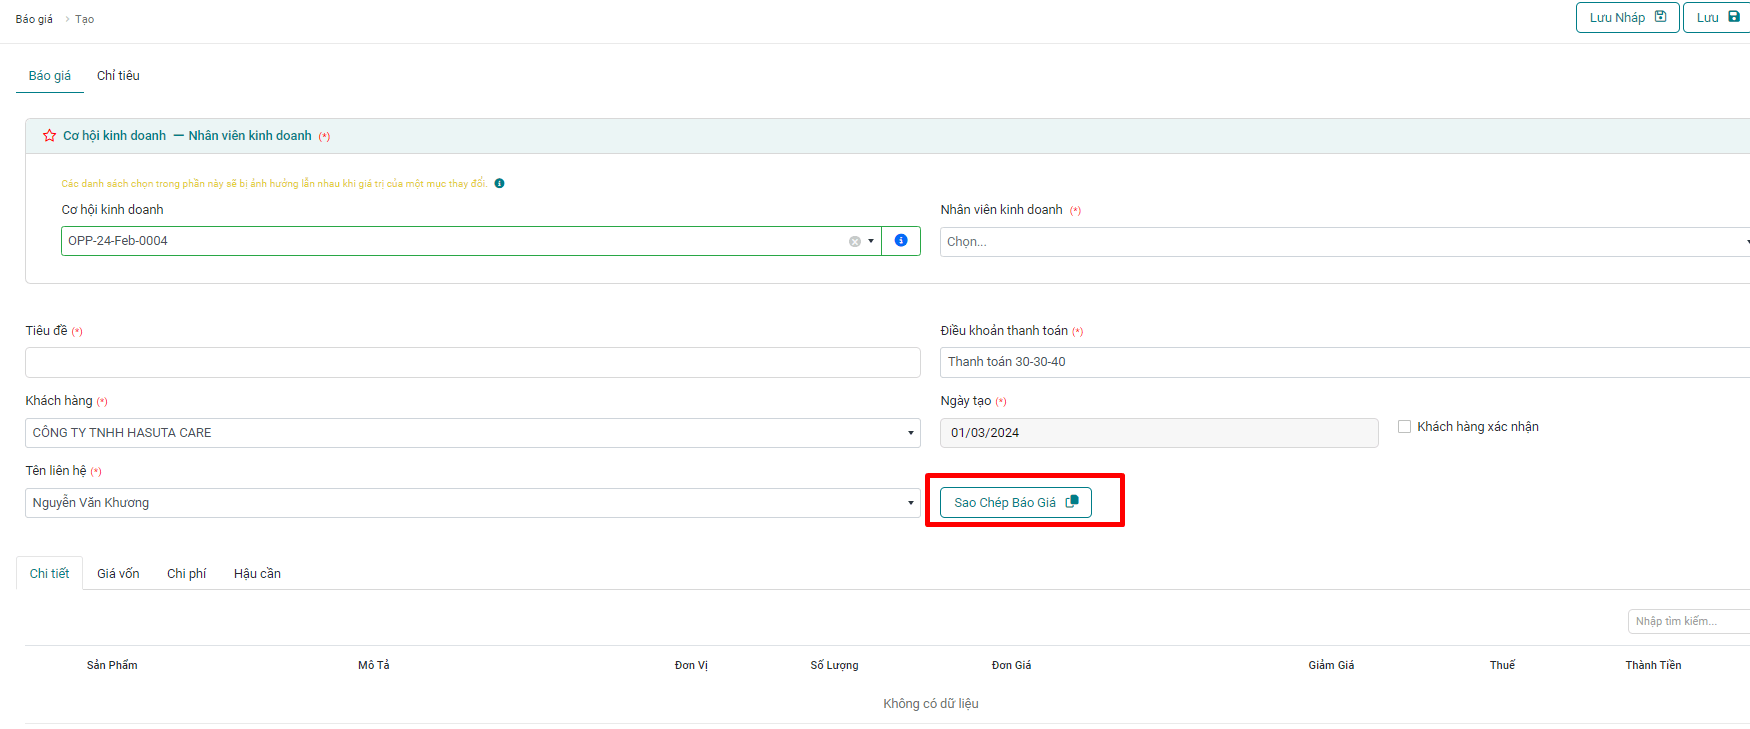Click info icon after the yellow warning text

pos(499,184)
